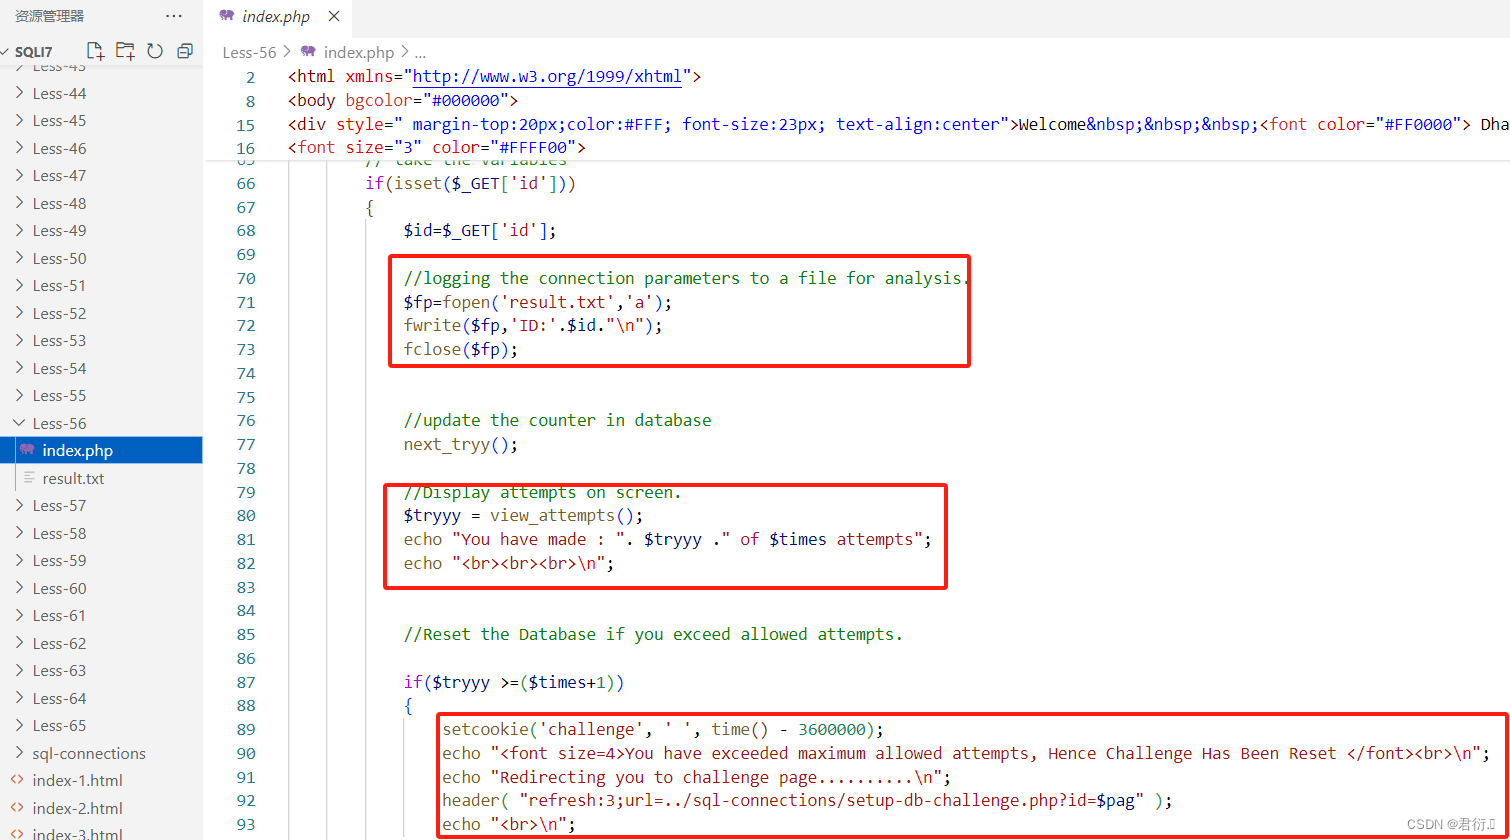Open the w3.org xhtml link in code
The width and height of the screenshot is (1510, 840).
(x=546, y=77)
